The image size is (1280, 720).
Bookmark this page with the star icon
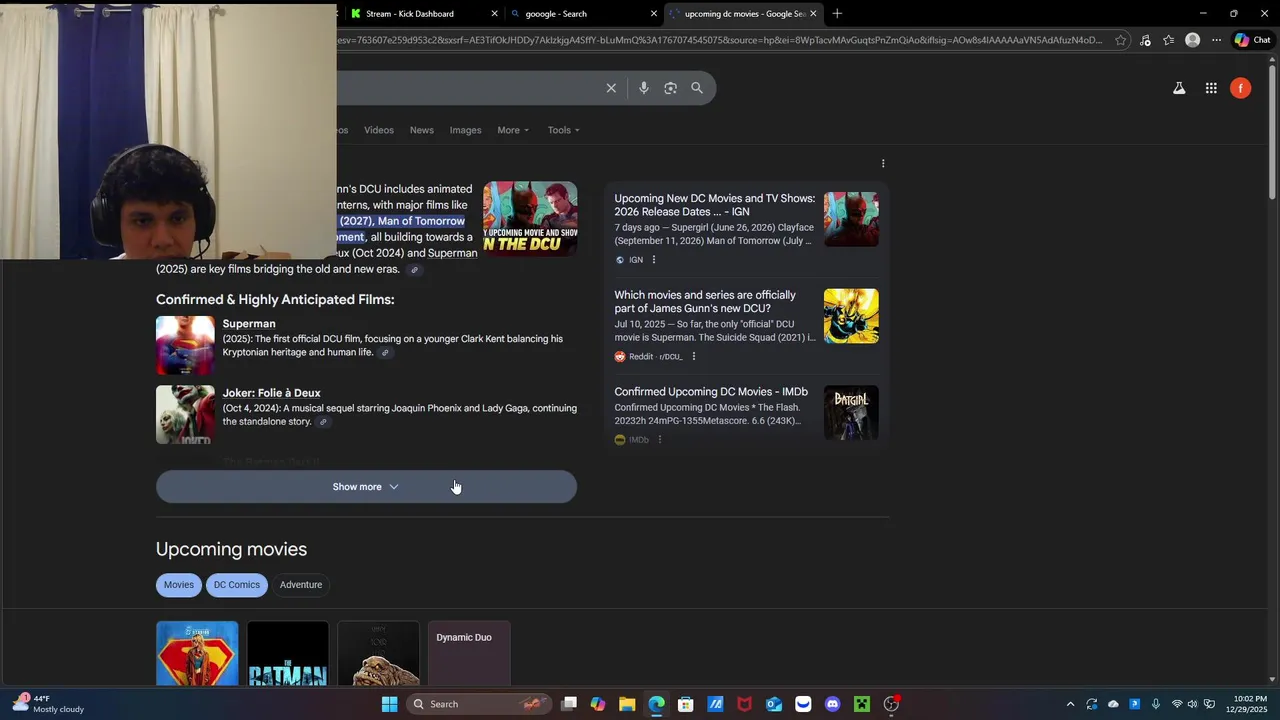point(1121,40)
